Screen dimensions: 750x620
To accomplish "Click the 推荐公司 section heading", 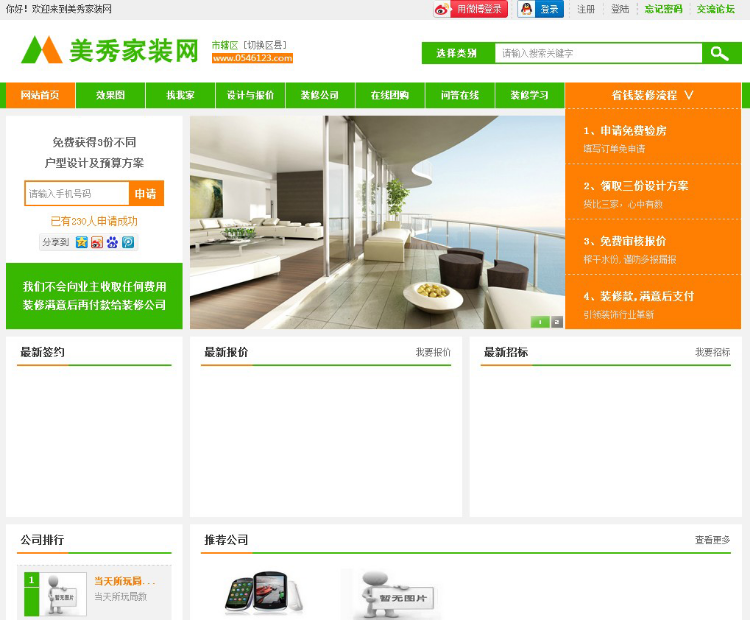I will pyautogui.click(x=226, y=540).
